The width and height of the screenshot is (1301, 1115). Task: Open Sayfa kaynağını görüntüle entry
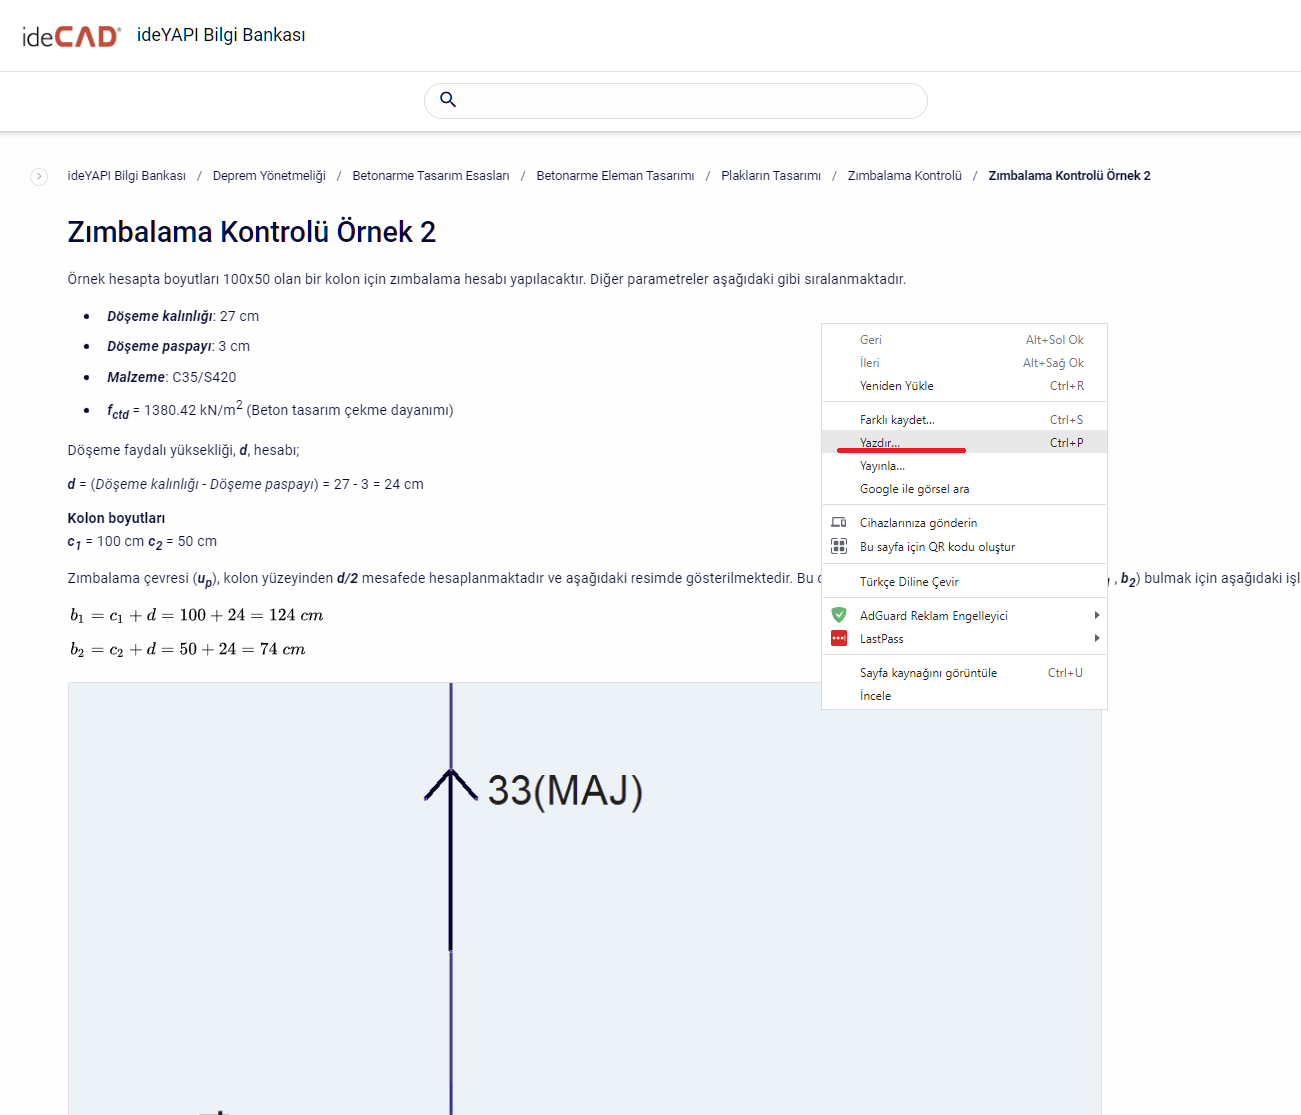click(x=928, y=672)
